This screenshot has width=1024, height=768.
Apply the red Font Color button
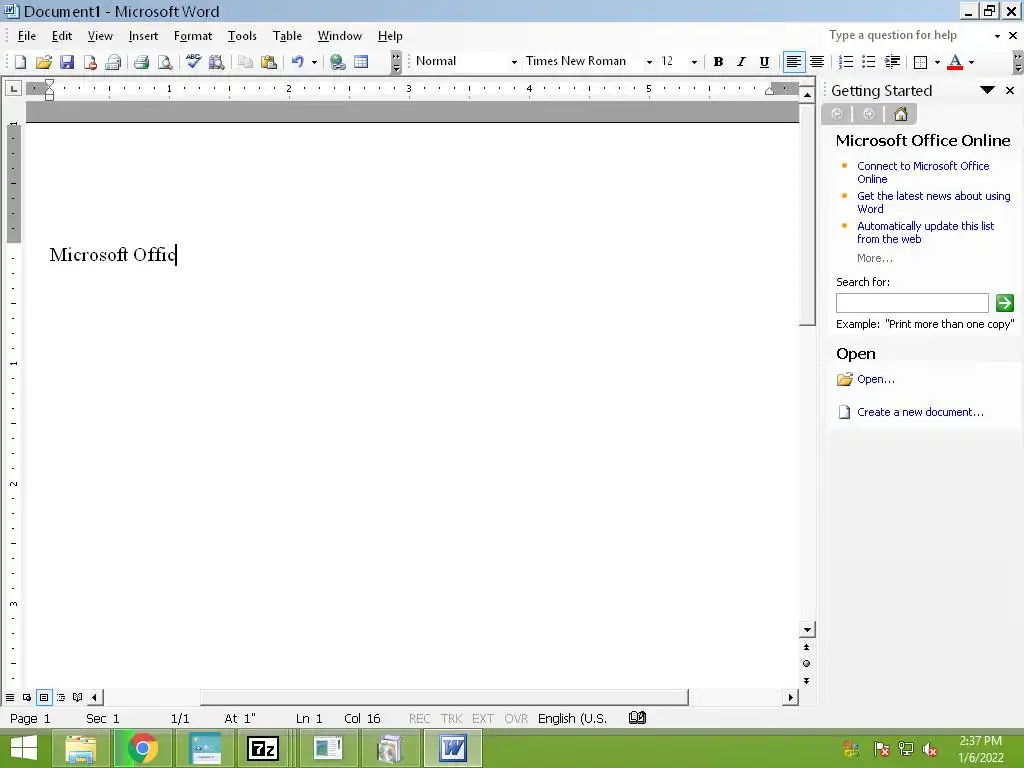coord(955,62)
